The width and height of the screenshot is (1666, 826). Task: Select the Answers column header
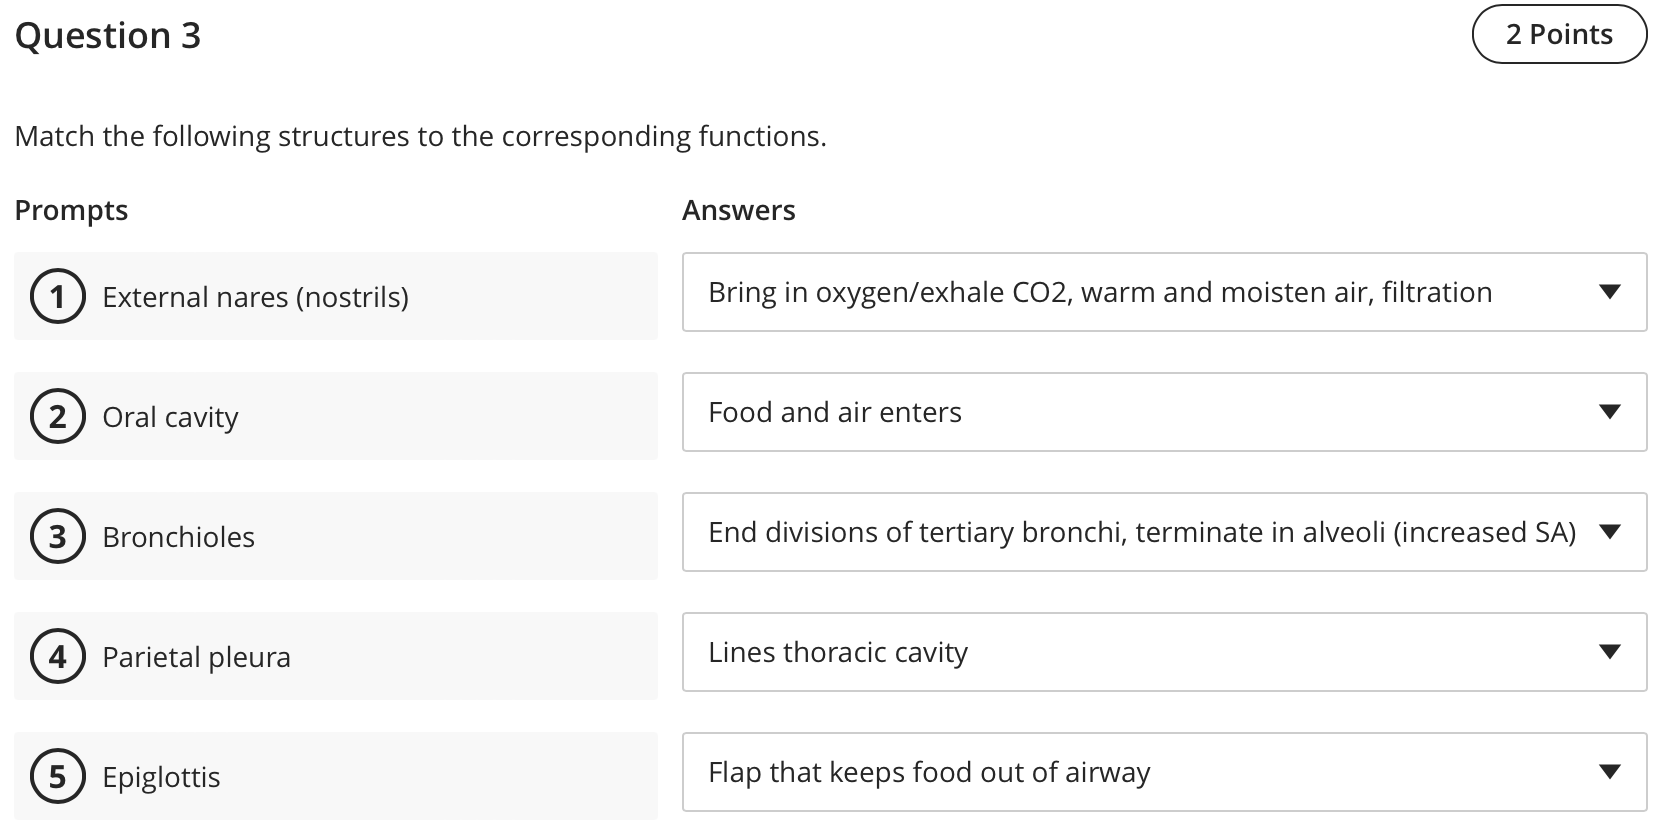739,210
